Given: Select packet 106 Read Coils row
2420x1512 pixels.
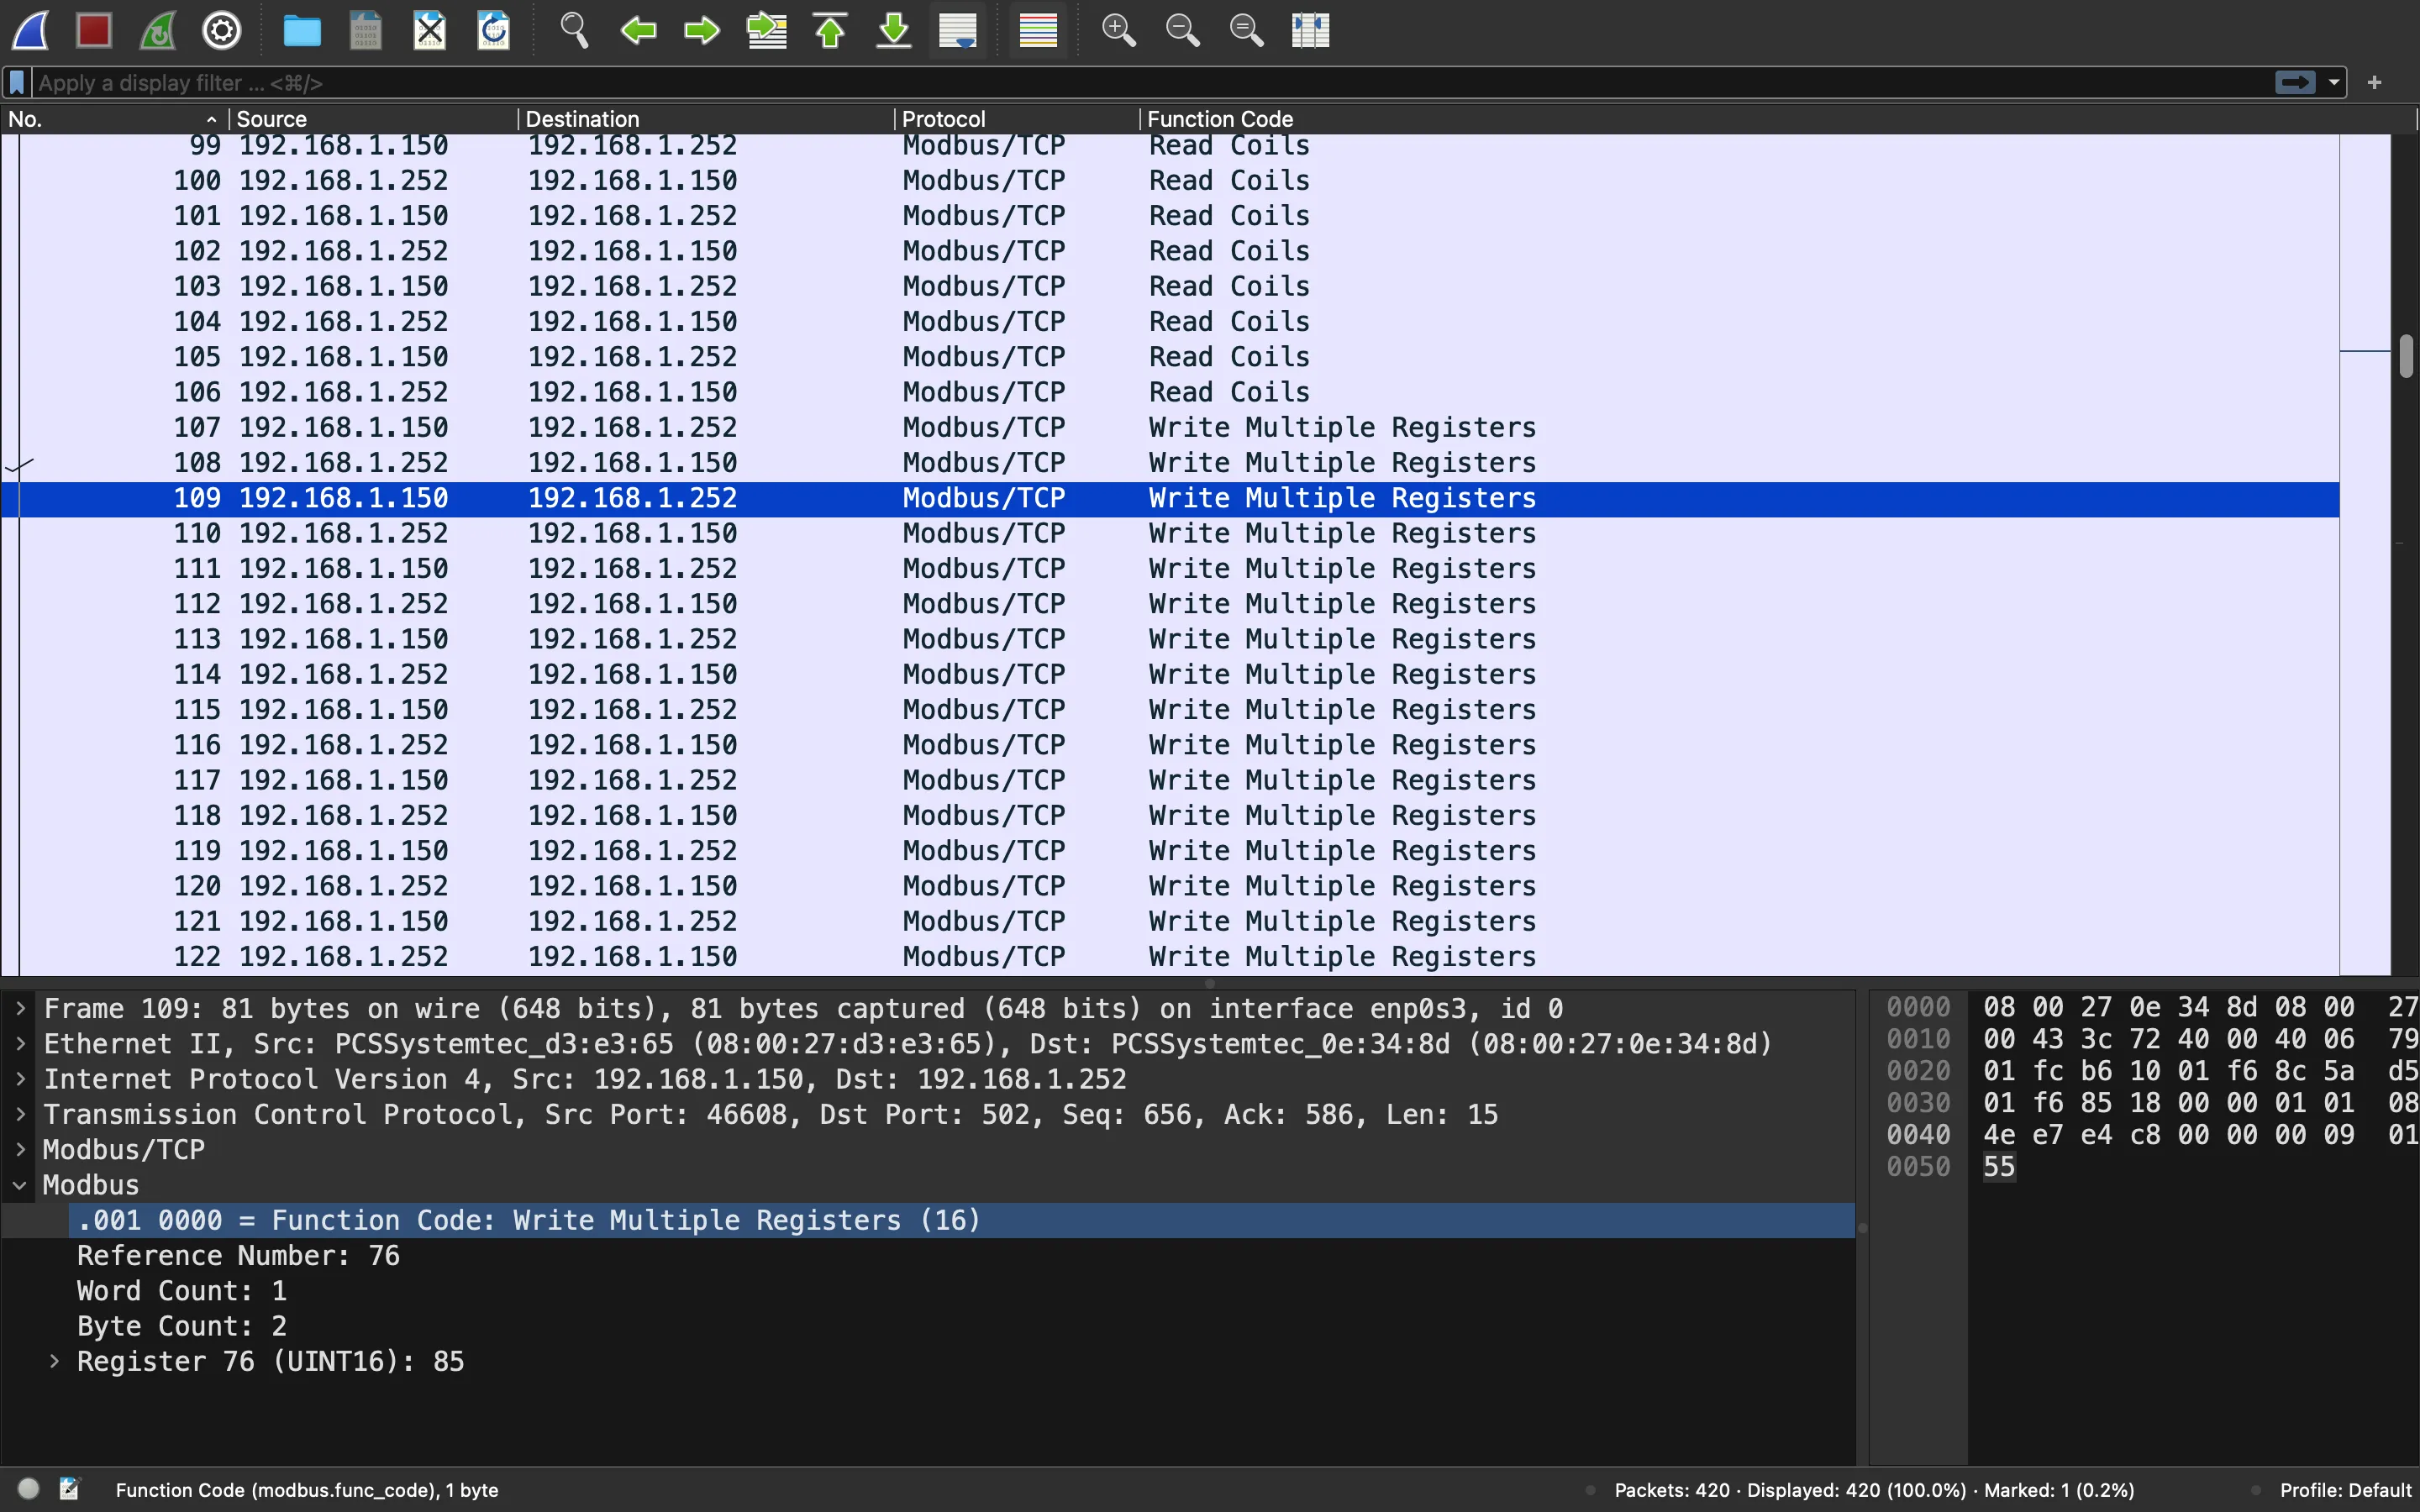Looking at the screenshot, I should click(1170, 392).
